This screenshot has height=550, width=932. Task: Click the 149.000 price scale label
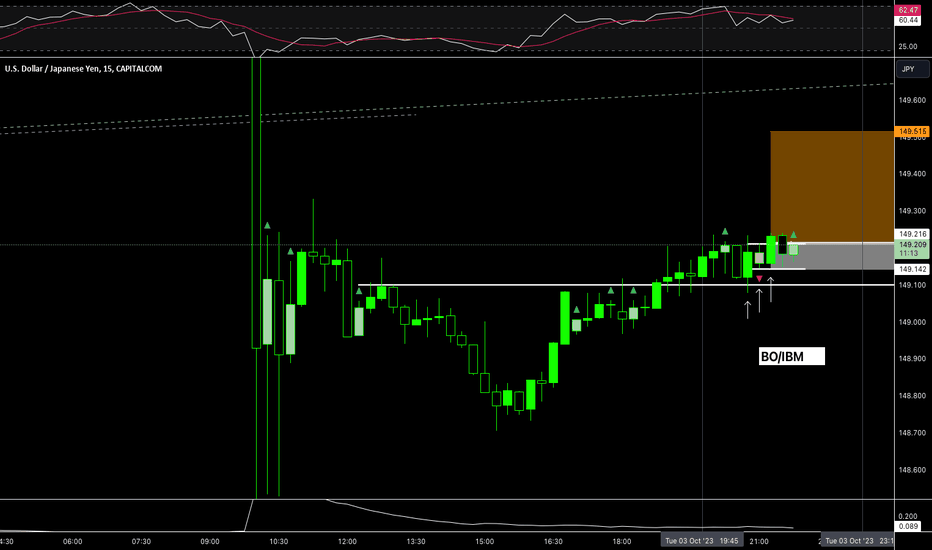pos(912,322)
